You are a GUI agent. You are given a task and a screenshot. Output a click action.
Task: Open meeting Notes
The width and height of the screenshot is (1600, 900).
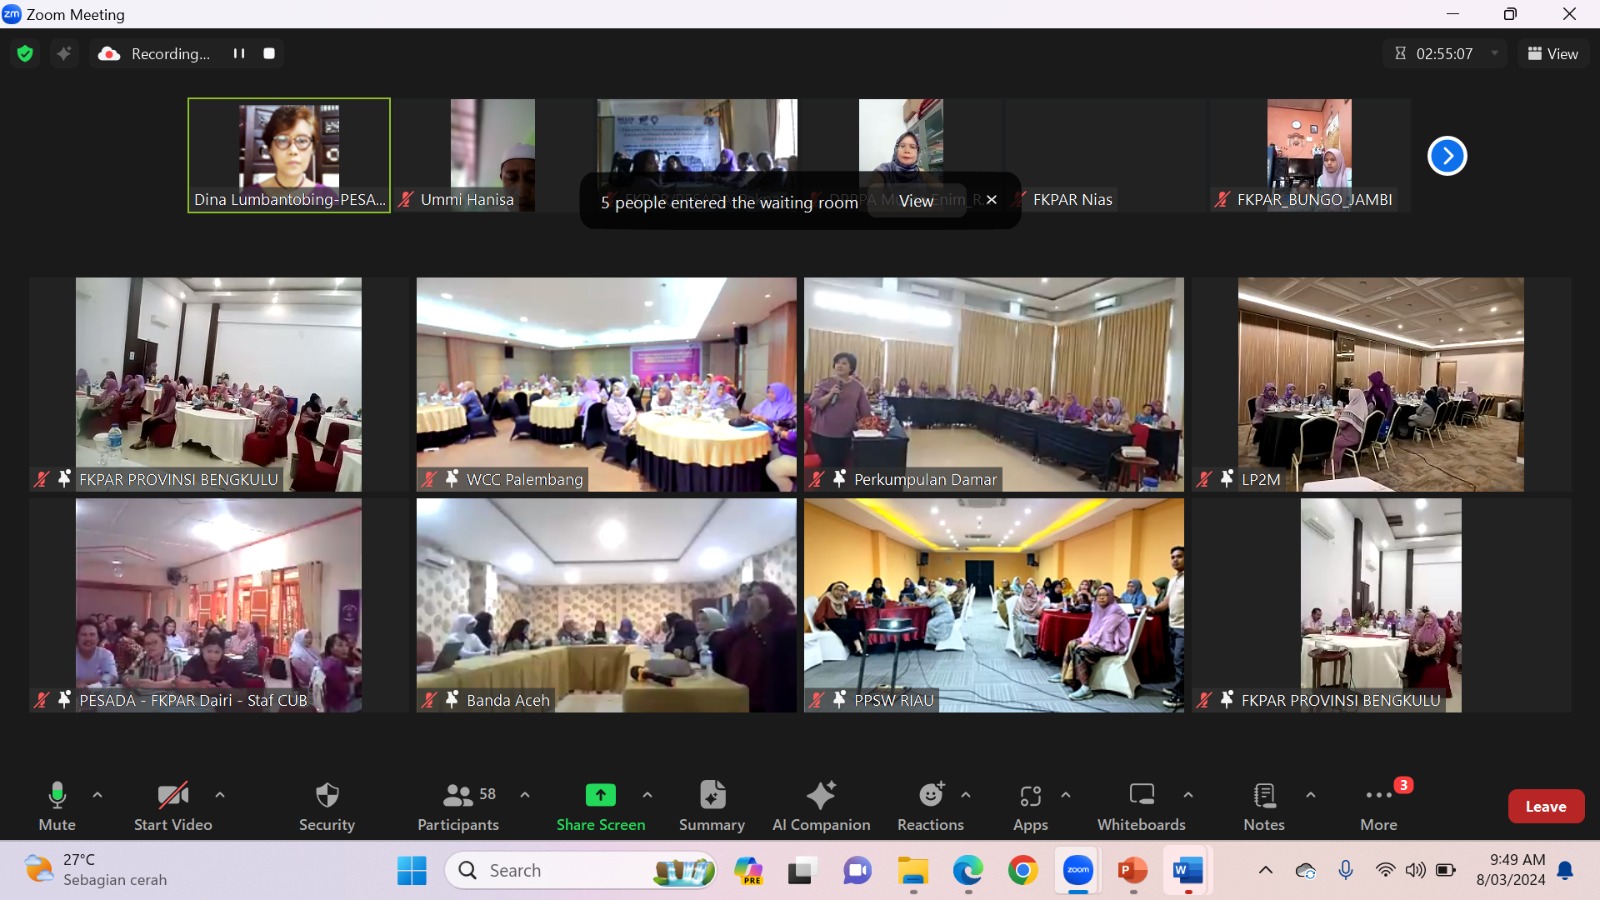pos(1264,806)
